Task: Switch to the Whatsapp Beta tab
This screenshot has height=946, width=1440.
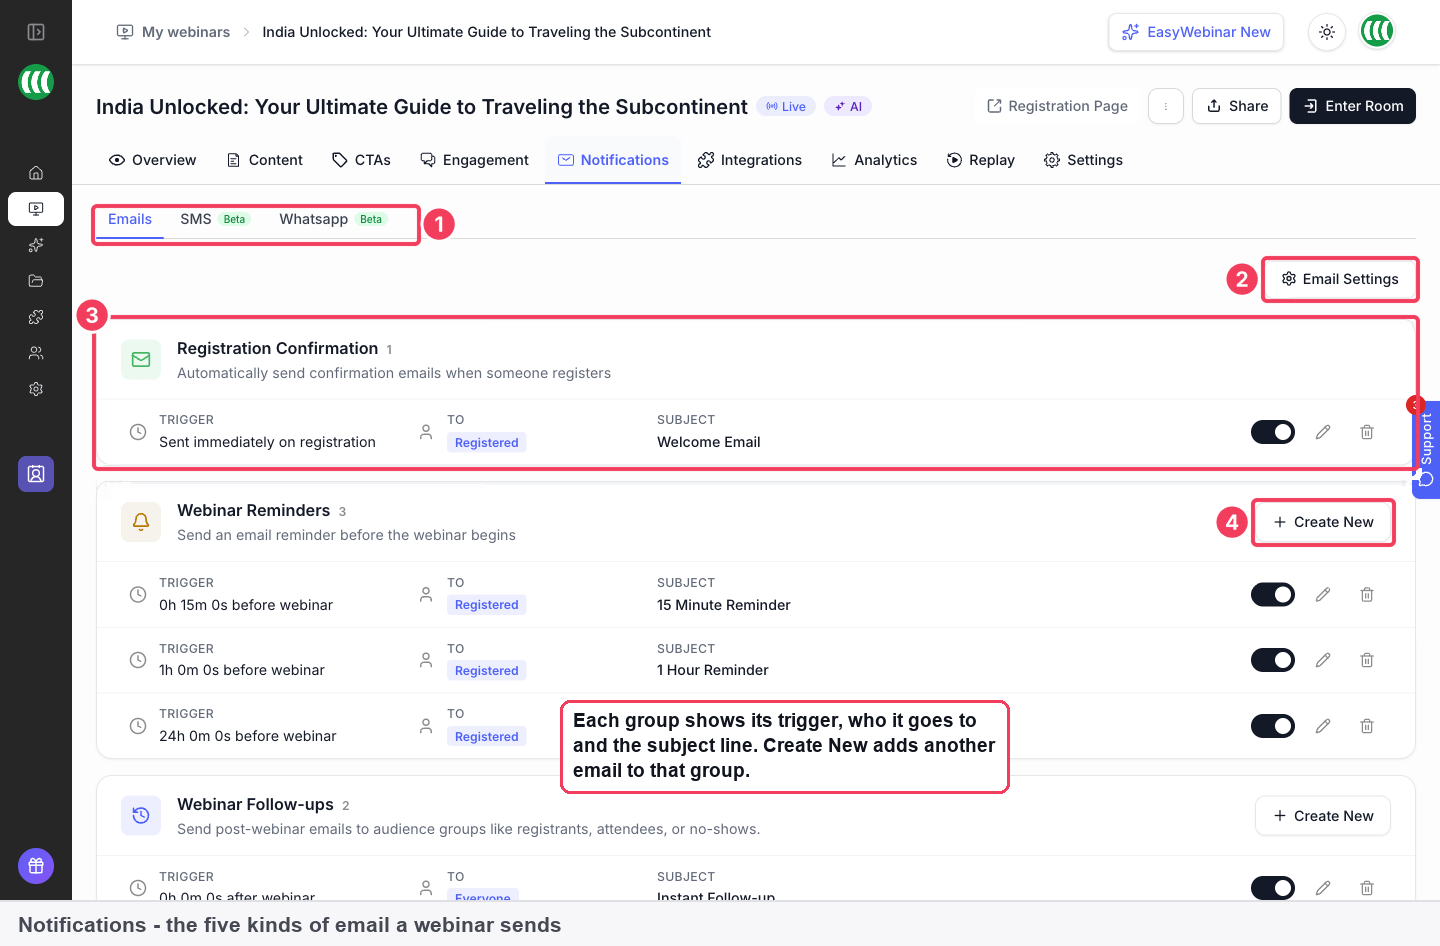Action: pos(333,219)
